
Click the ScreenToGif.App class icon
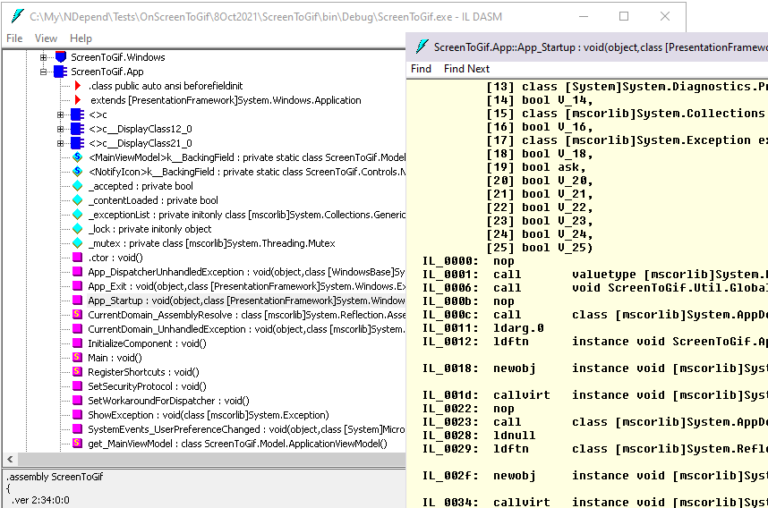61,72
